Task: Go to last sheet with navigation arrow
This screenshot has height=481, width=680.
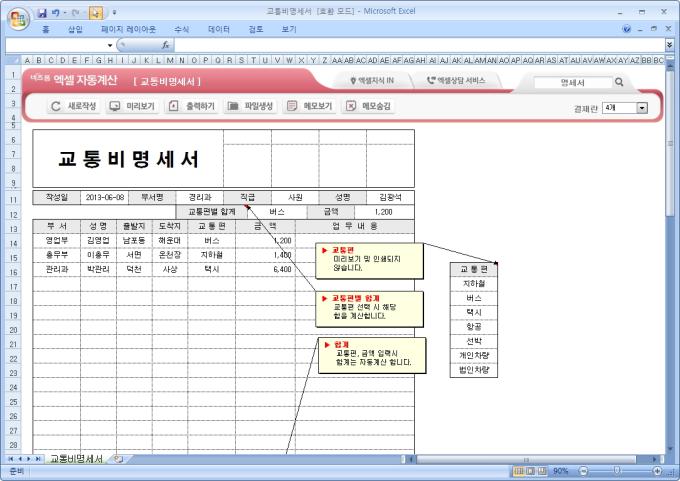Action: click(x=38, y=458)
